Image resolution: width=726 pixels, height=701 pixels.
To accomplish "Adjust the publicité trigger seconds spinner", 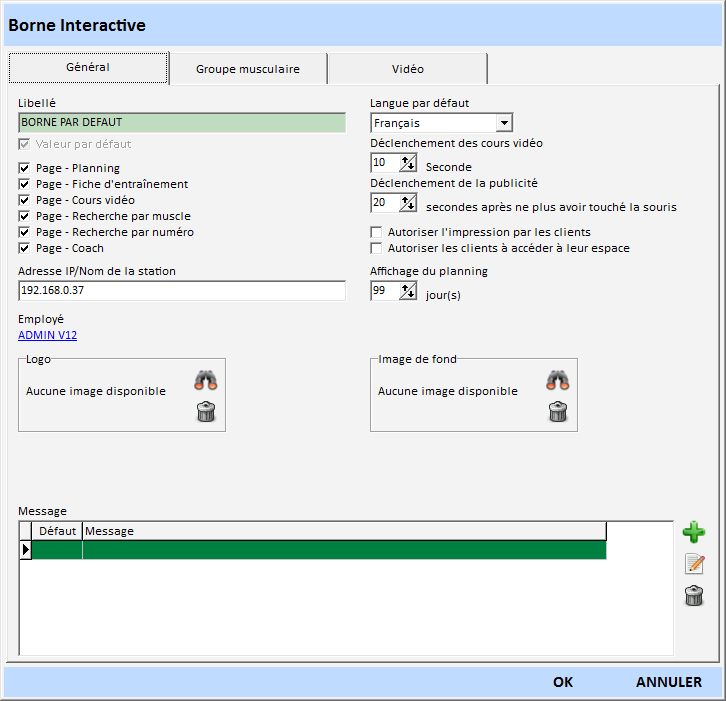I will (x=408, y=203).
